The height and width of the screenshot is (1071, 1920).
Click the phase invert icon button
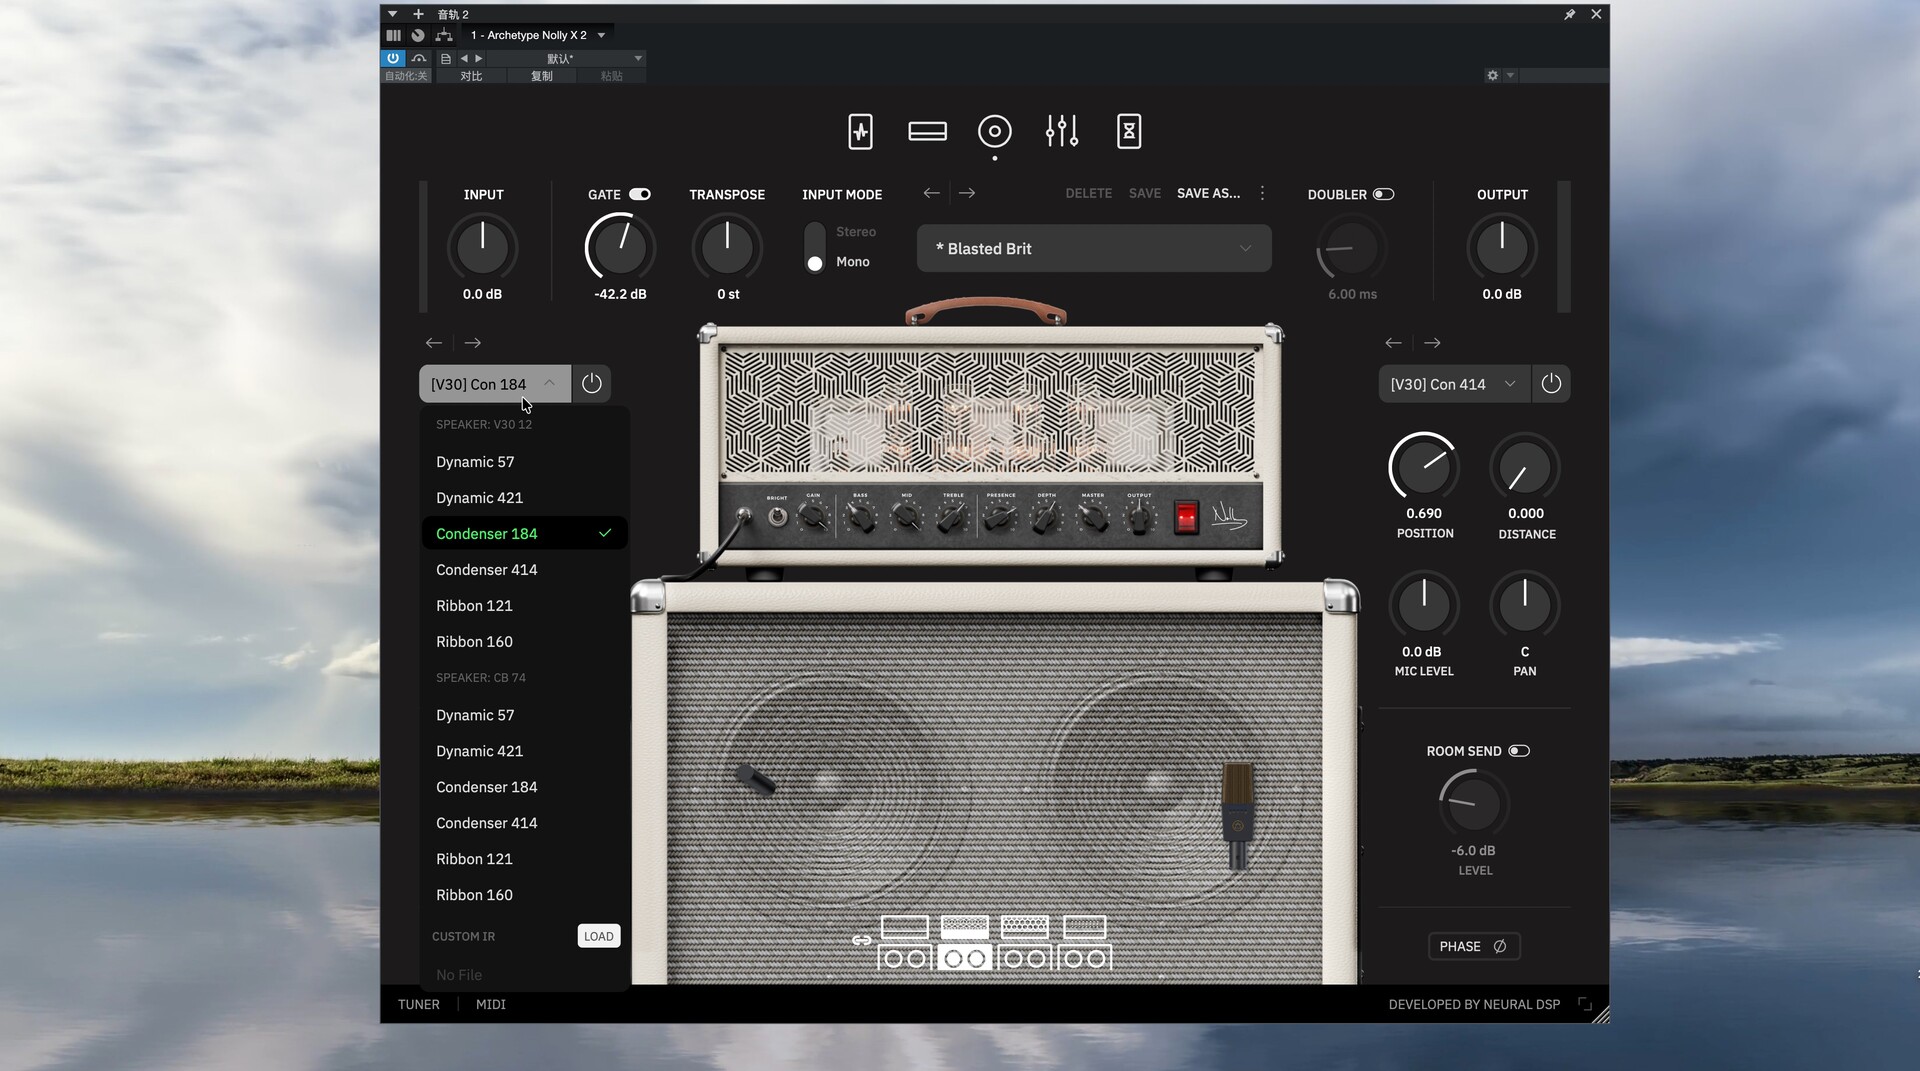[1474, 946]
